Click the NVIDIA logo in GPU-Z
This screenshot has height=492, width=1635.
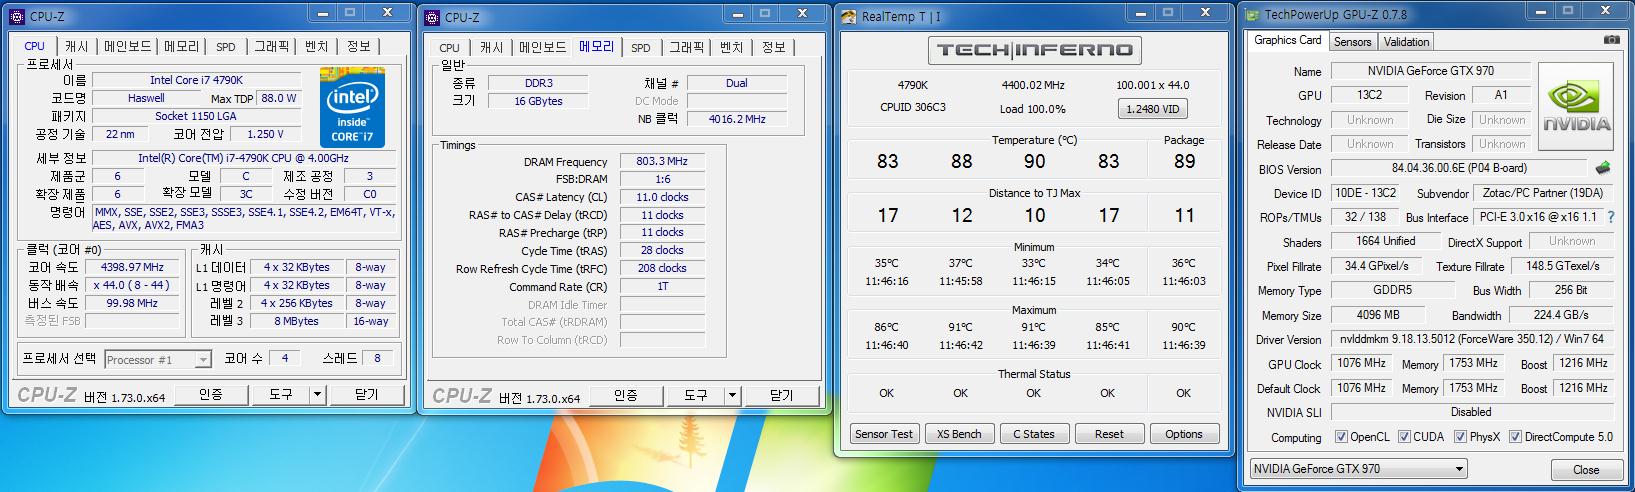pyautogui.click(x=1576, y=108)
